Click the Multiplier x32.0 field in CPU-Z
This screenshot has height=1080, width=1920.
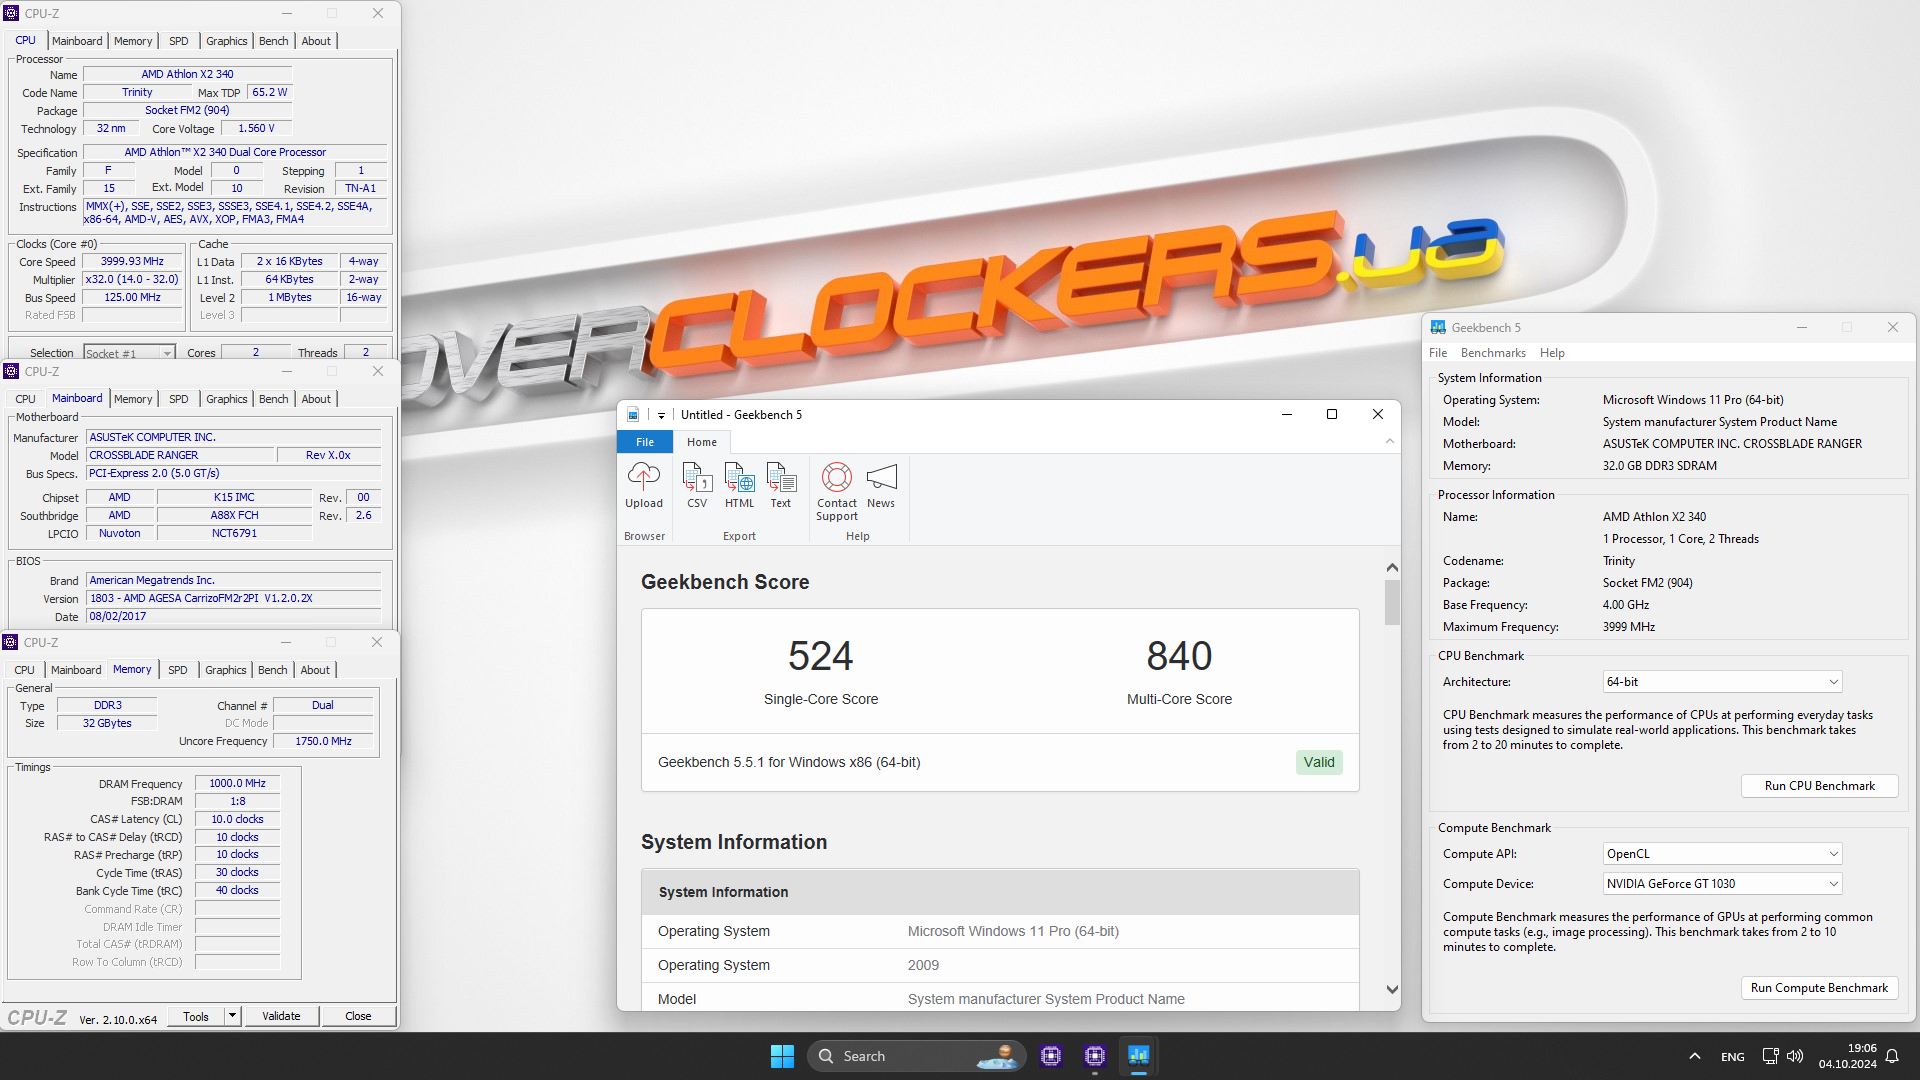(132, 280)
